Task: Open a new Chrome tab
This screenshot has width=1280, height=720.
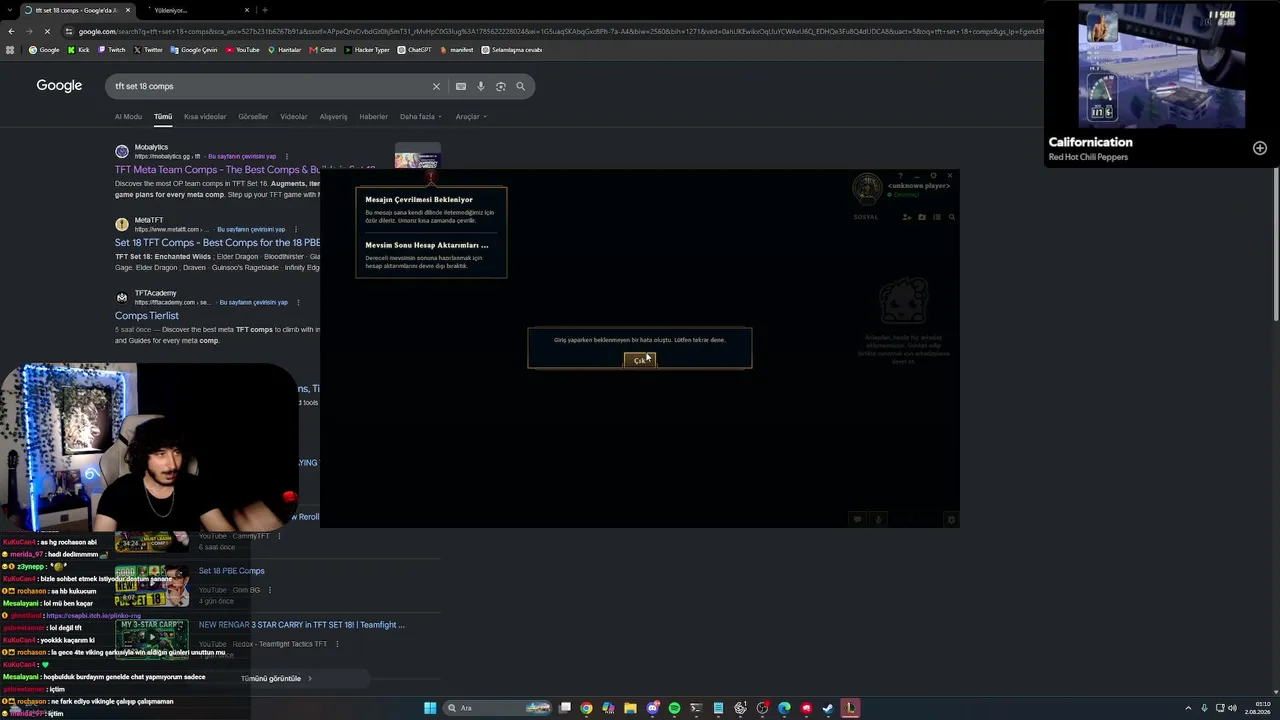Action: [x=264, y=10]
